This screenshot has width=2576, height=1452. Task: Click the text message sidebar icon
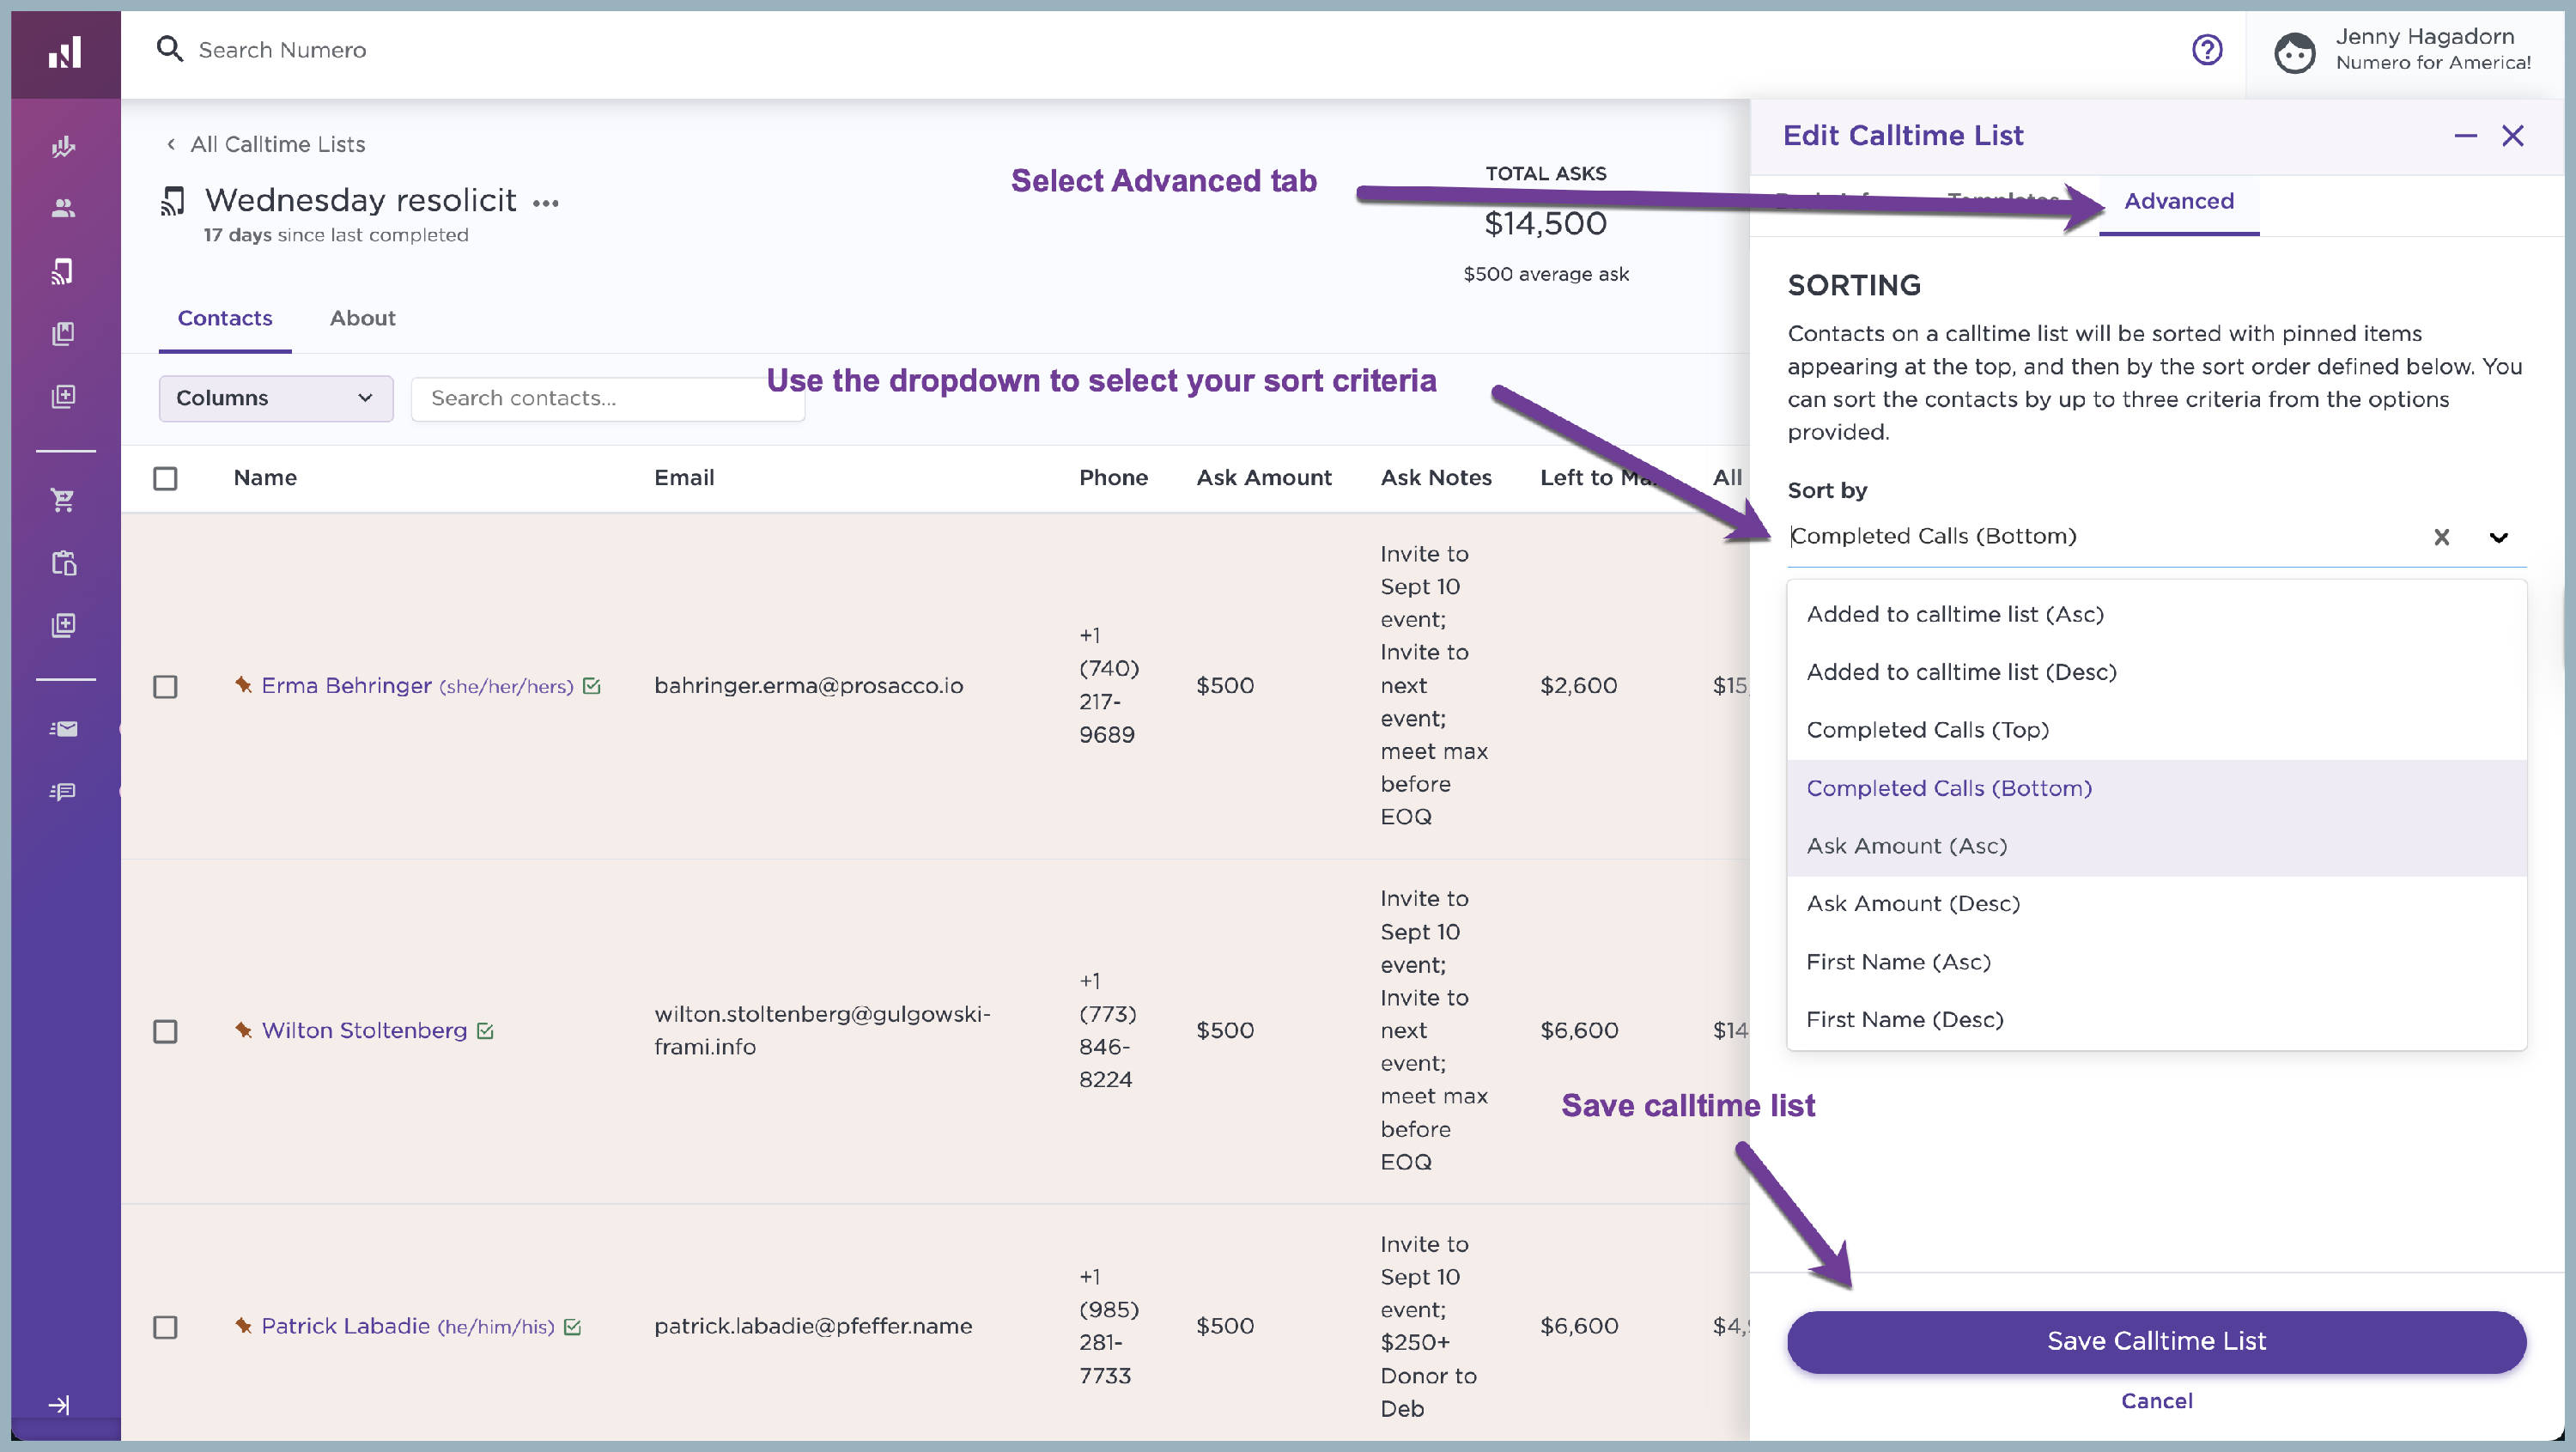click(63, 791)
